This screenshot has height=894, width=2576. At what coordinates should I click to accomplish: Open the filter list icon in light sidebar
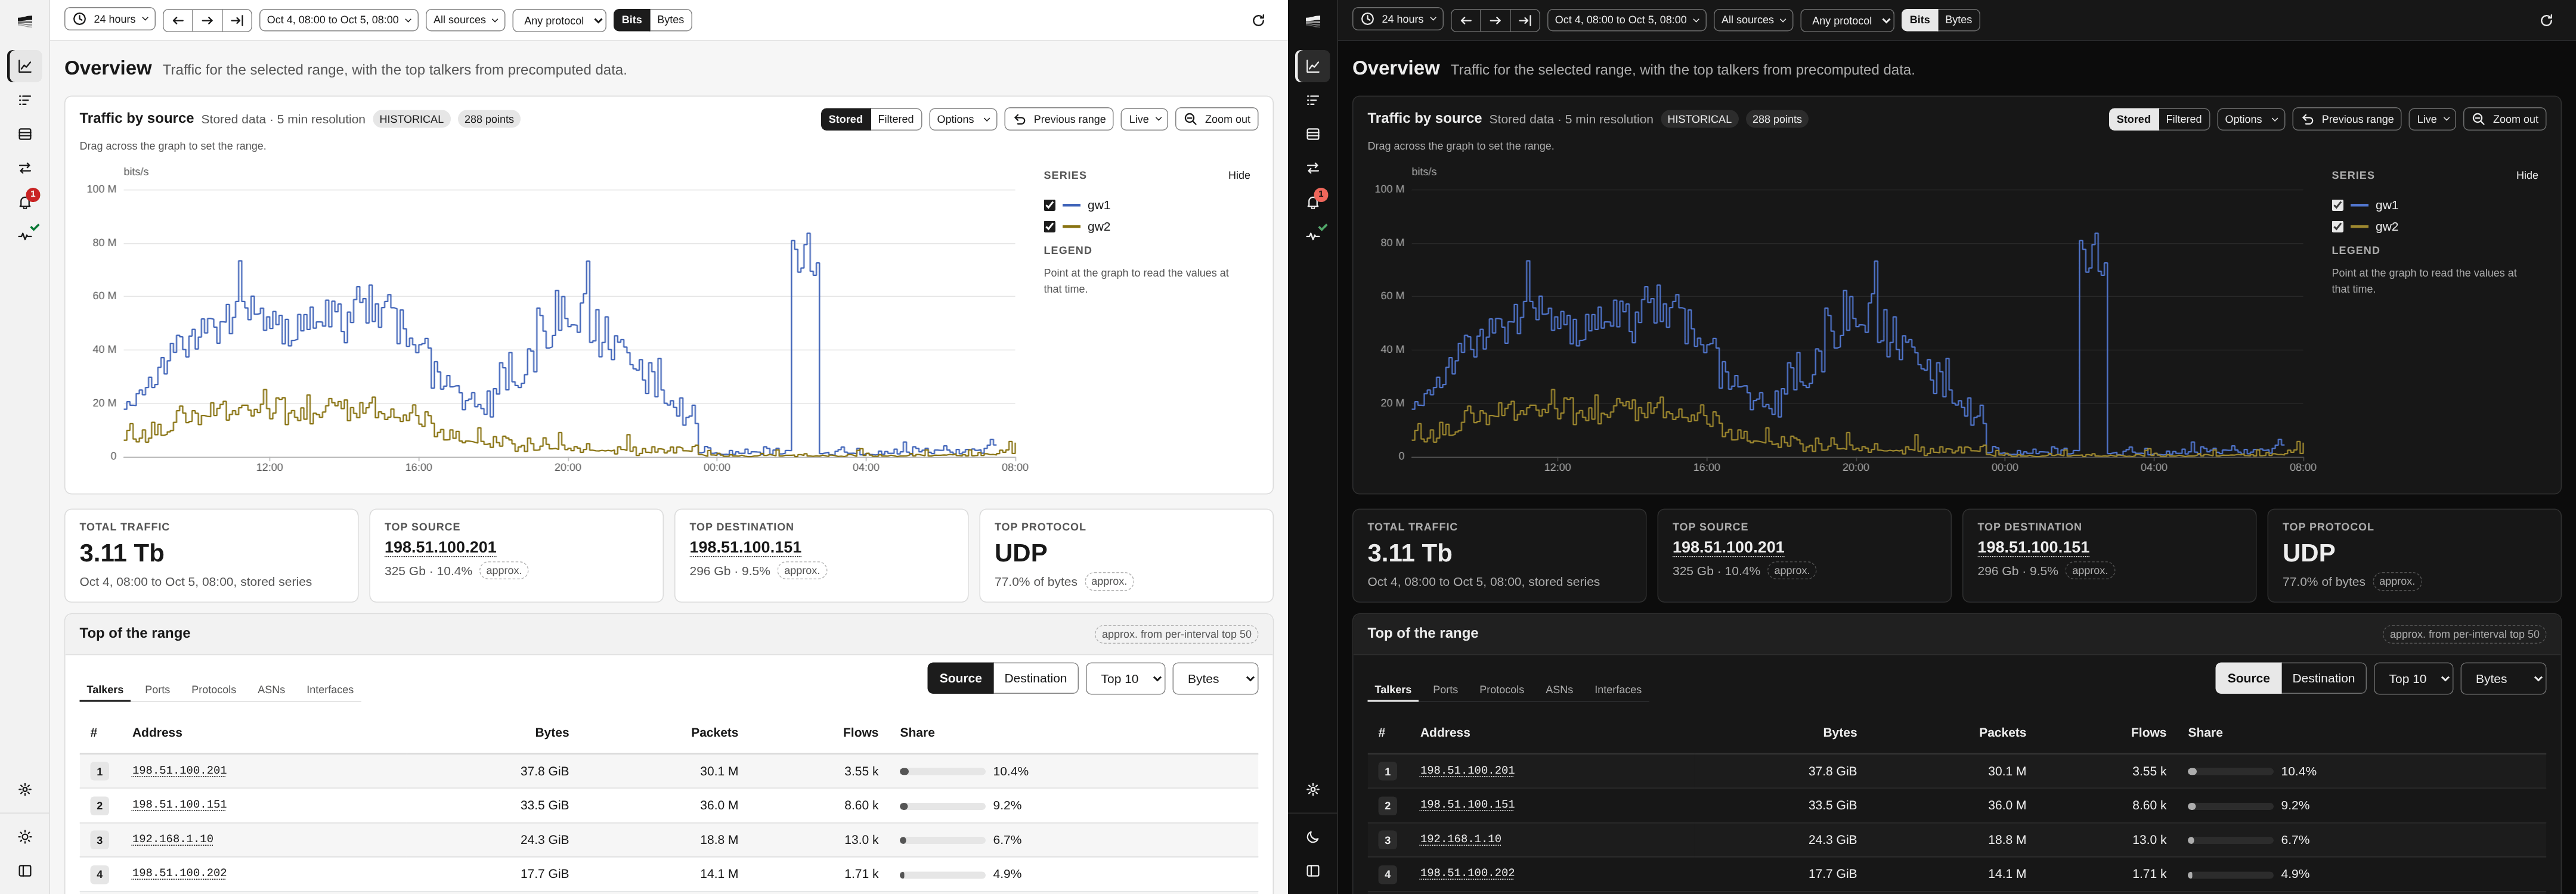pyautogui.click(x=25, y=100)
